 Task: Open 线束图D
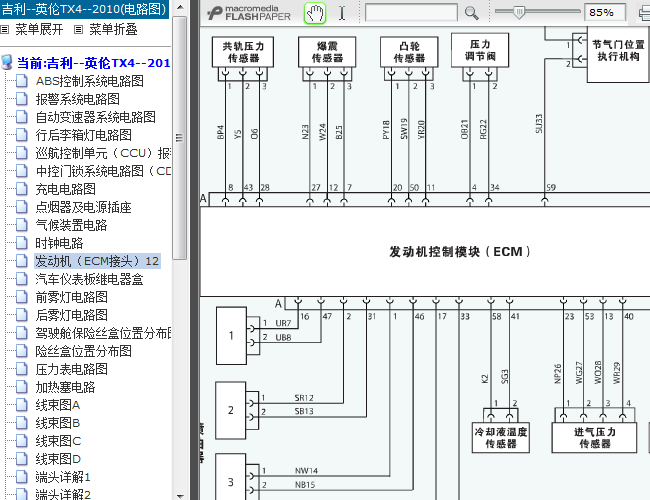point(58,459)
